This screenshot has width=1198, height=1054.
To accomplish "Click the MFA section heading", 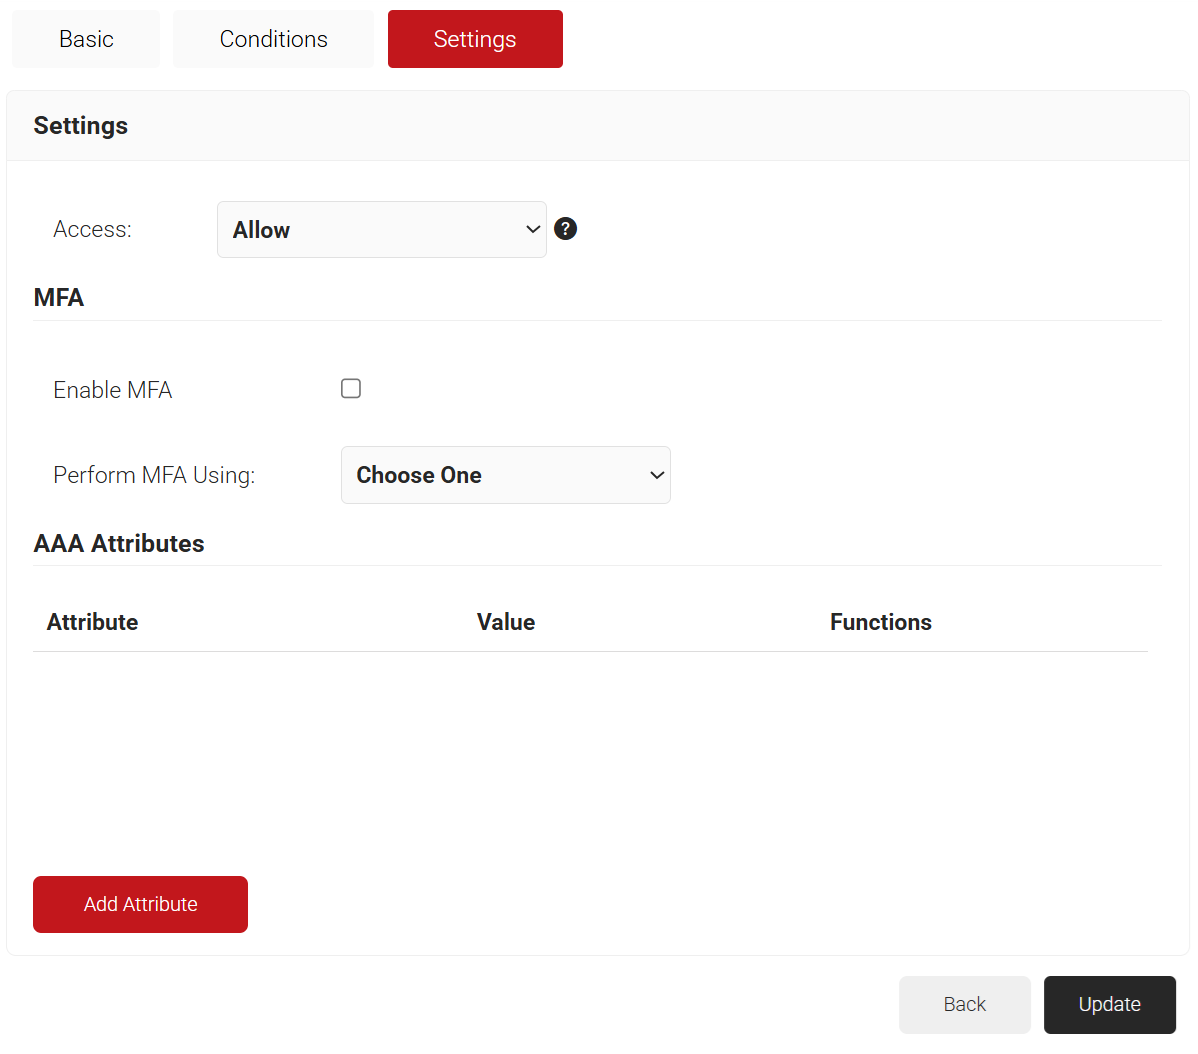I will point(59,298).
